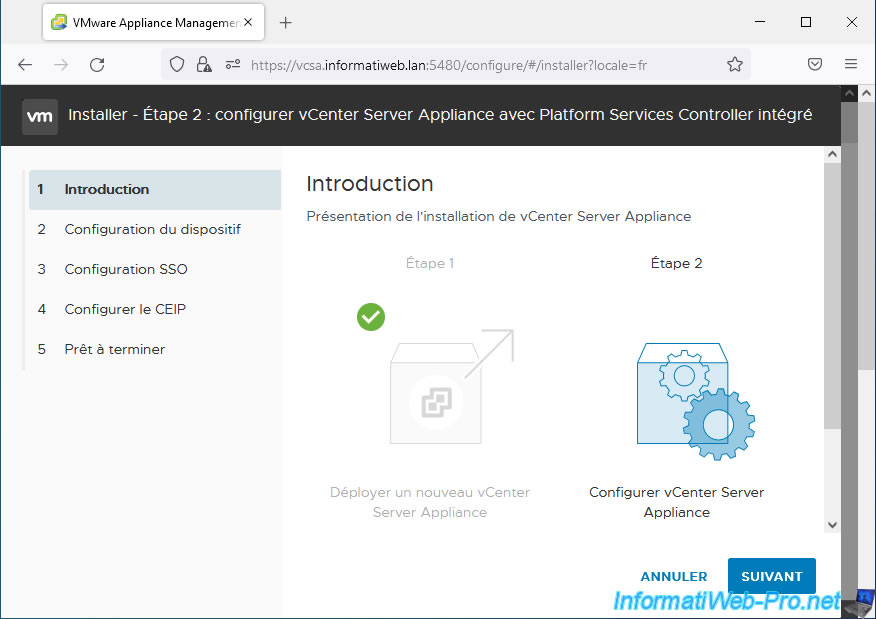This screenshot has height=619, width=876.
Task: Click the browser back arrow
Action: 25,65
